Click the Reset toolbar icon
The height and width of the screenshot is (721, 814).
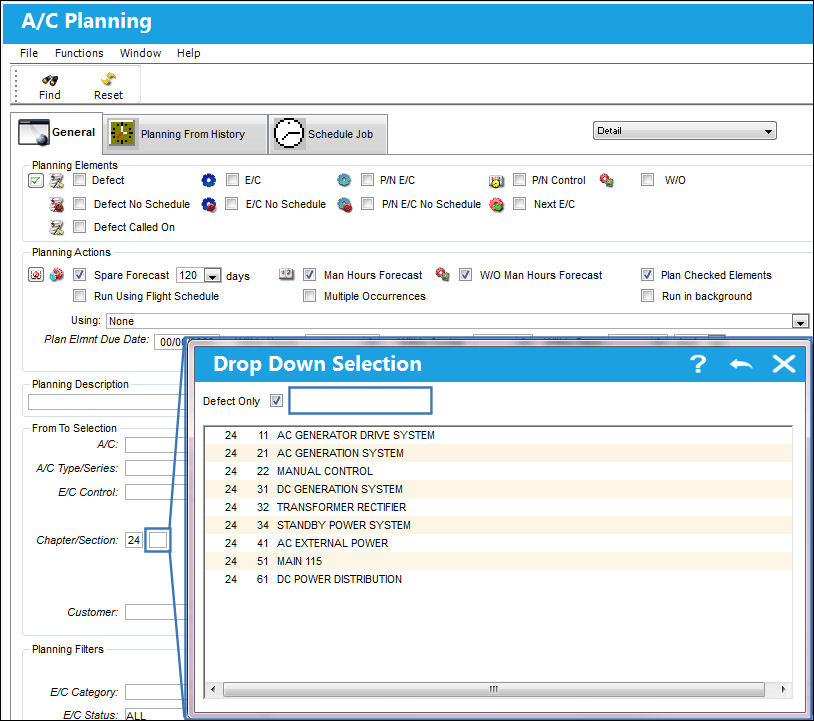click(x=108, y=79)
